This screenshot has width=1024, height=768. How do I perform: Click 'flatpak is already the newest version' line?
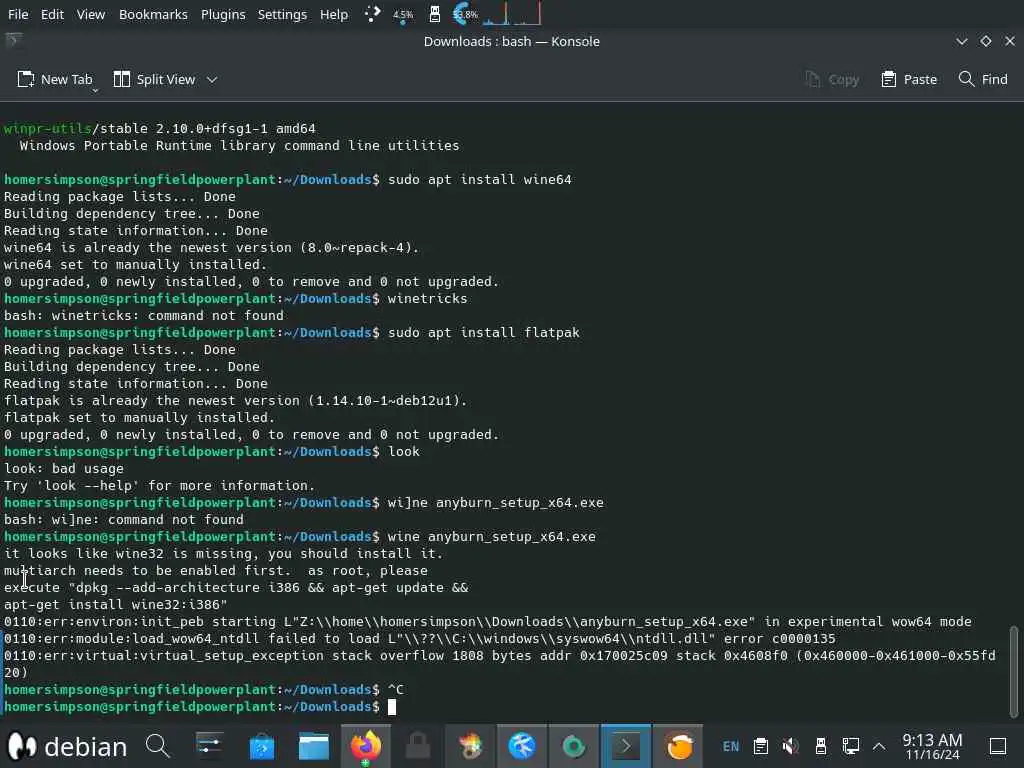pos(236,400)
